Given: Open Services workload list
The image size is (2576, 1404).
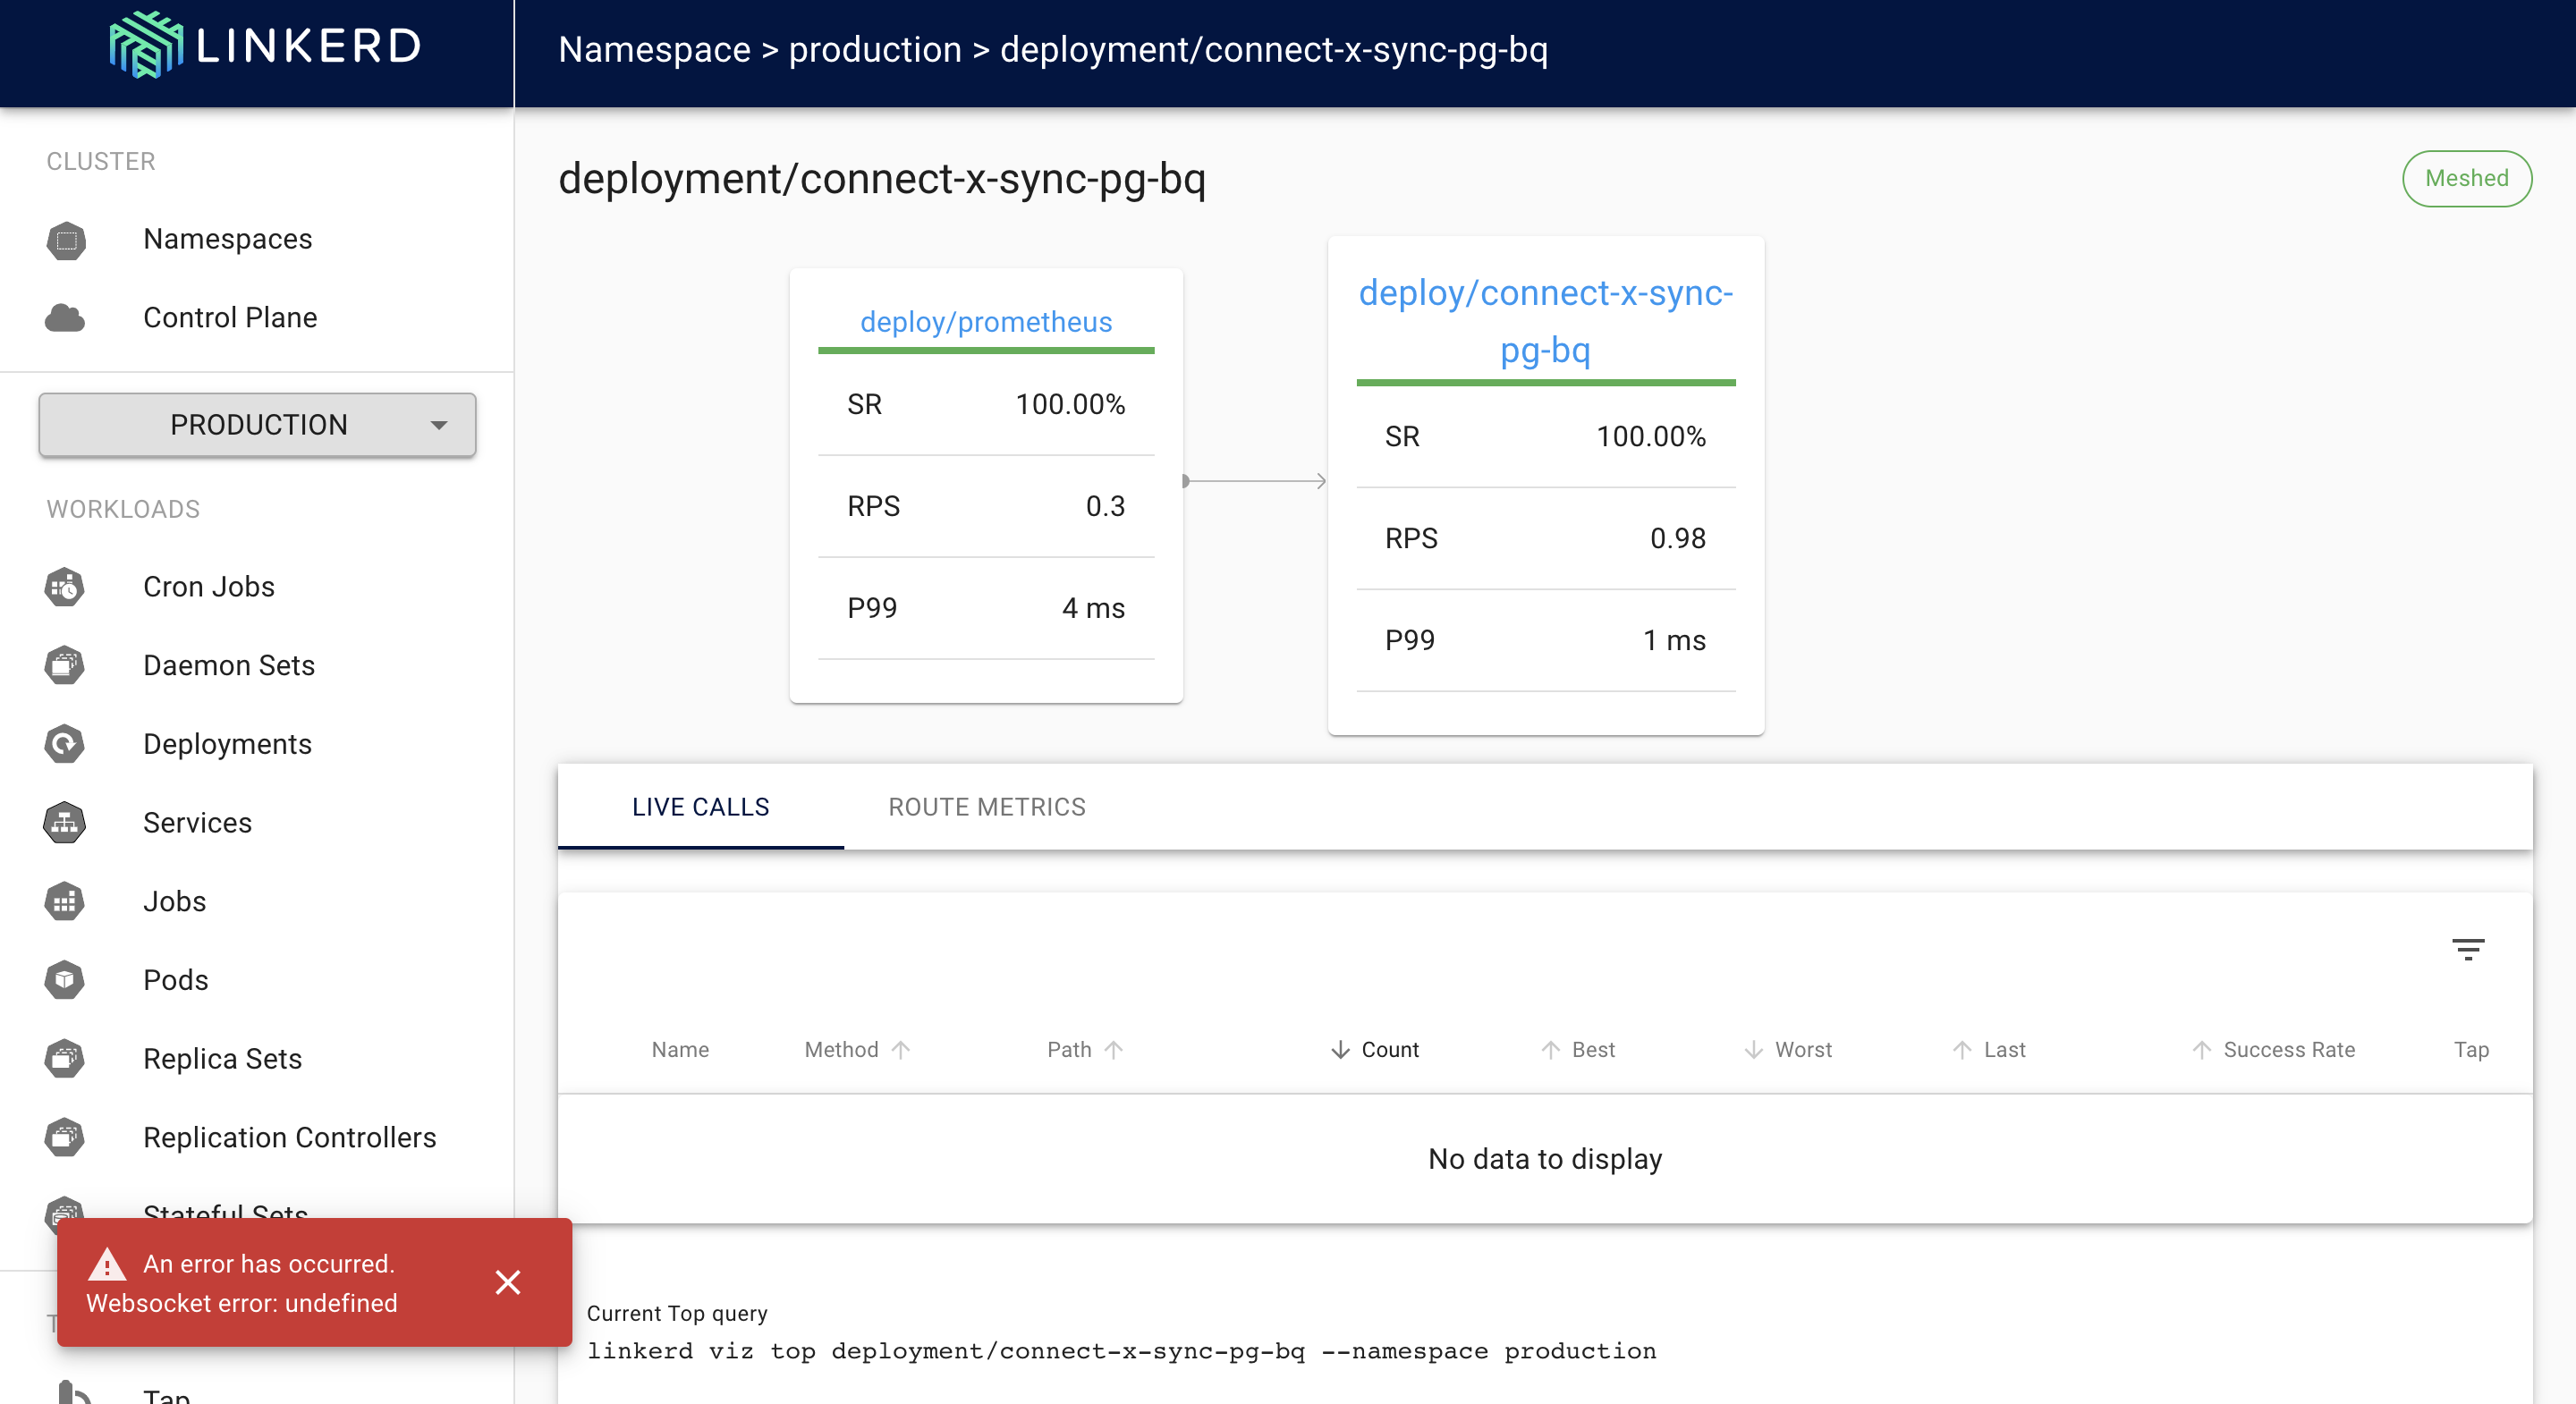Looking at the screenshot, I should 198,823.
